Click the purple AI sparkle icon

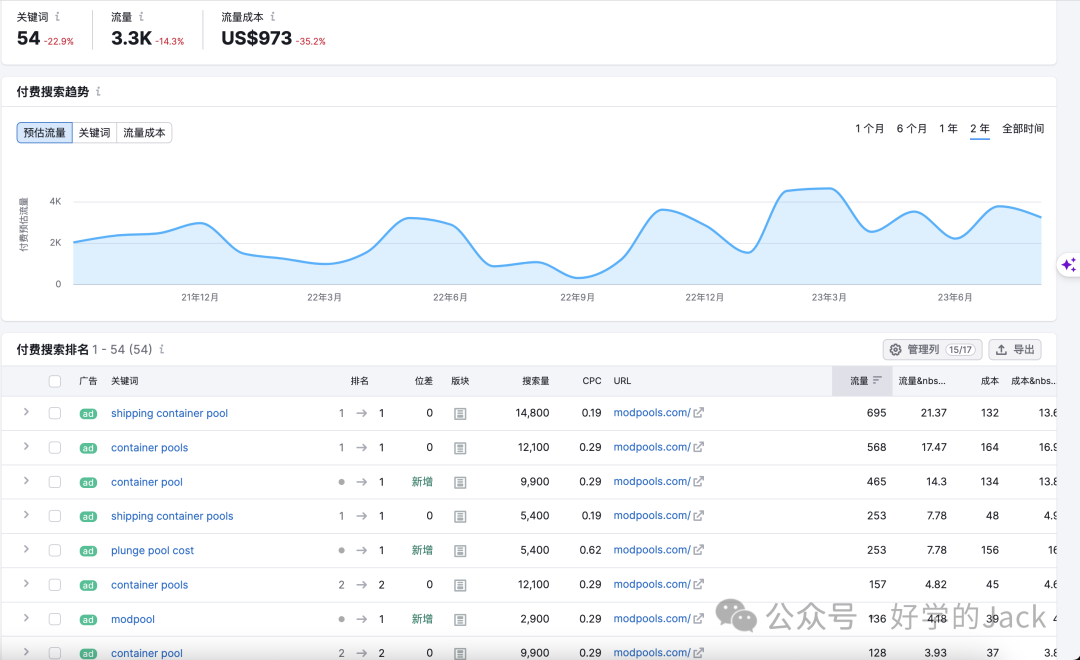(1068, 265)
